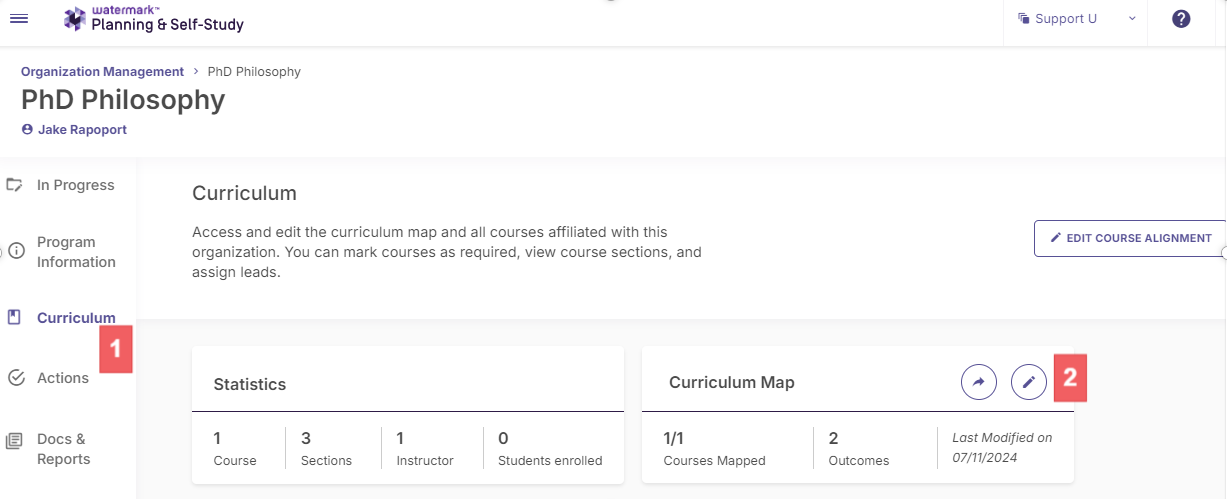Click the user icon beside Jake Rapoport
1227x499 pixels.
(27, 130)
